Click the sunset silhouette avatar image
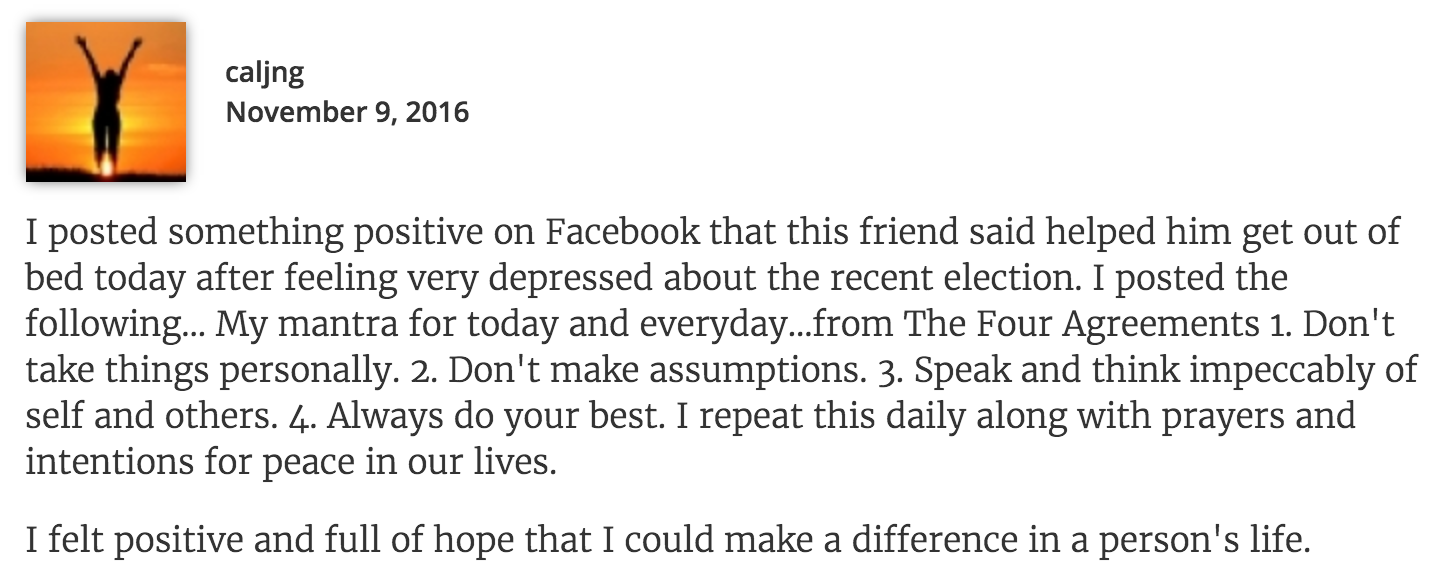Image resolution: width=1440 pixels, height=584 pixels. tap(106, 101)
